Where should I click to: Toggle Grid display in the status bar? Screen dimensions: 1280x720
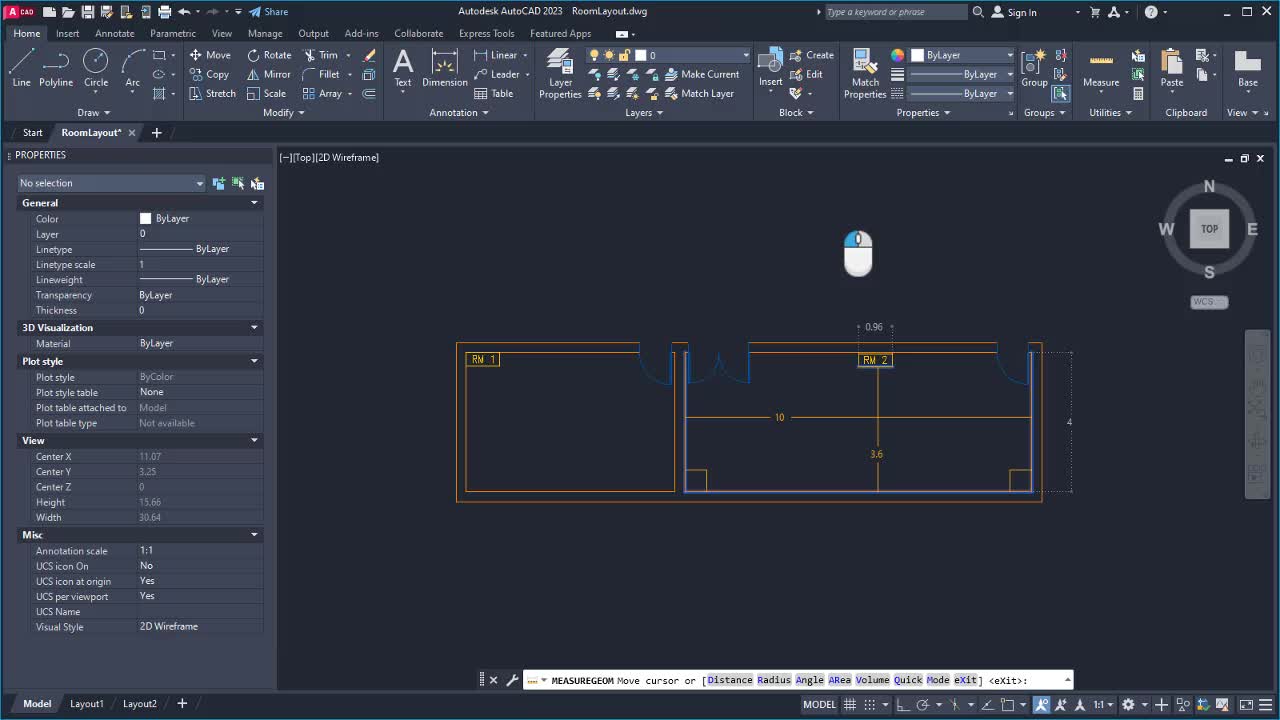[x=849, y=704]
